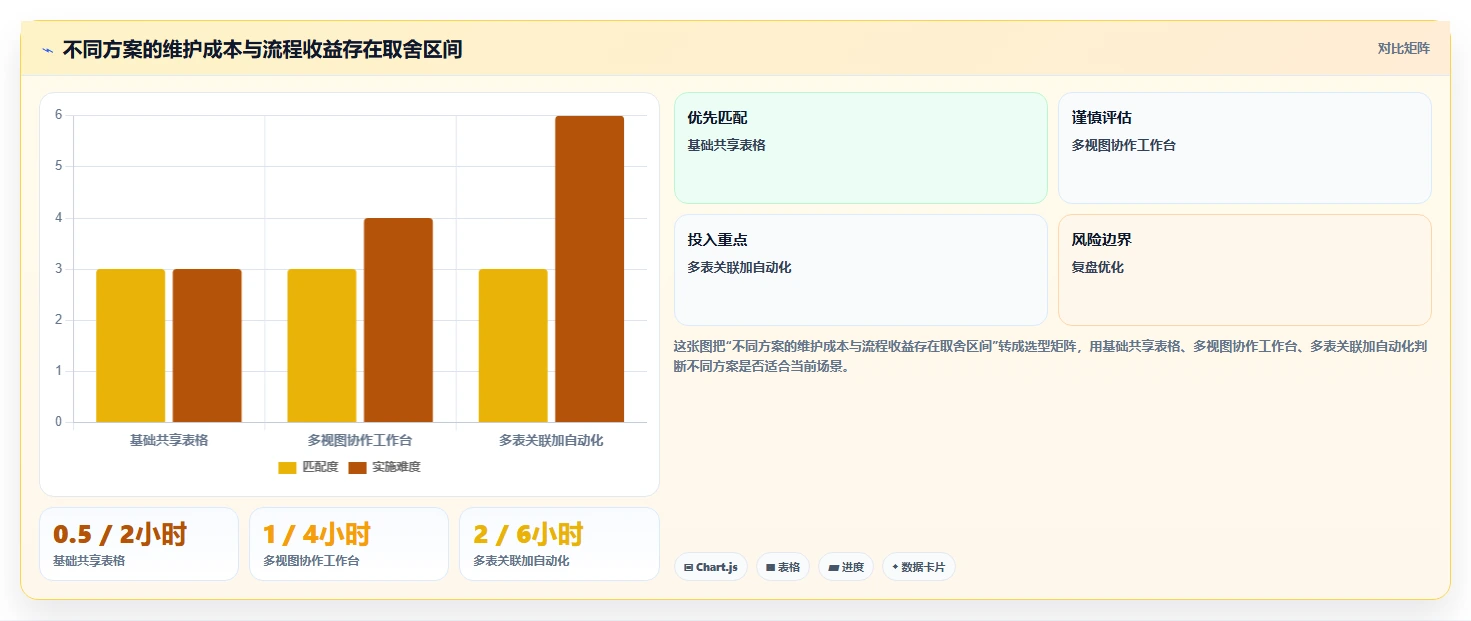Click 复盘优化 inside the 风险边界 card

tap(1098, 267)
